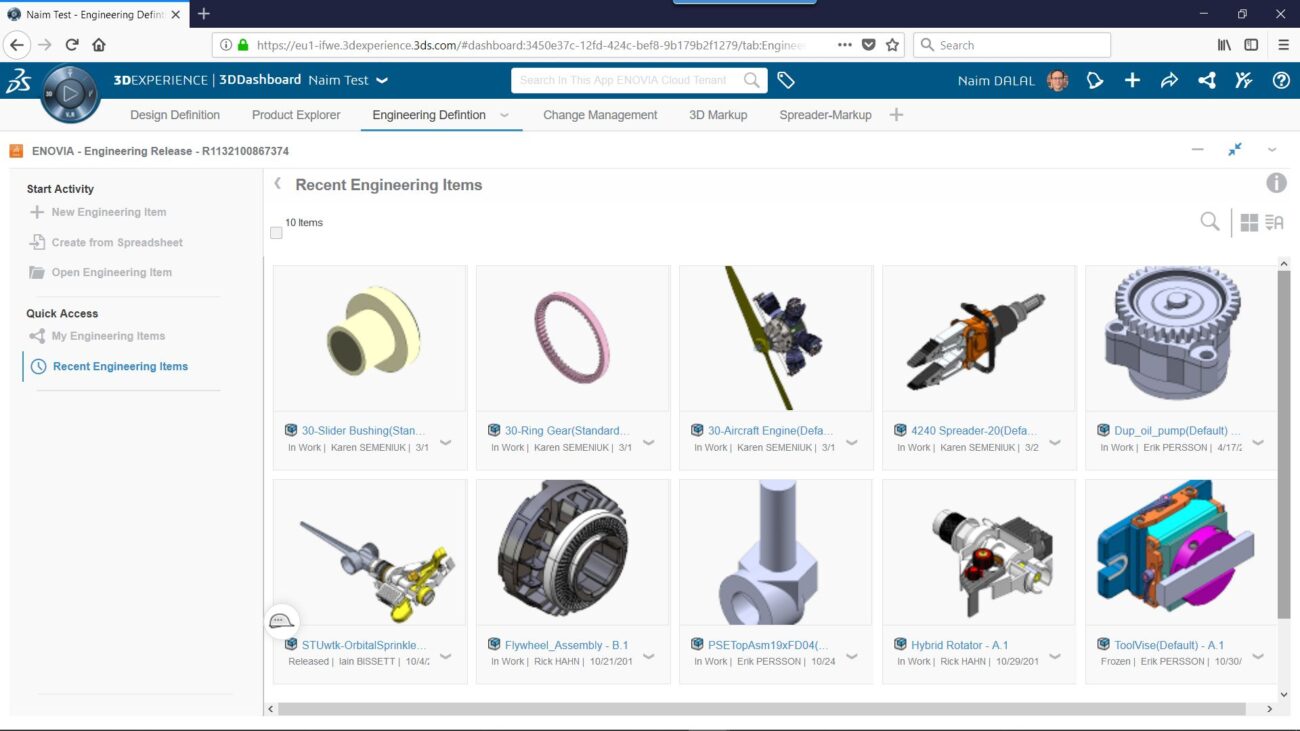Add a new dashboard tab

tap(896, 115)
